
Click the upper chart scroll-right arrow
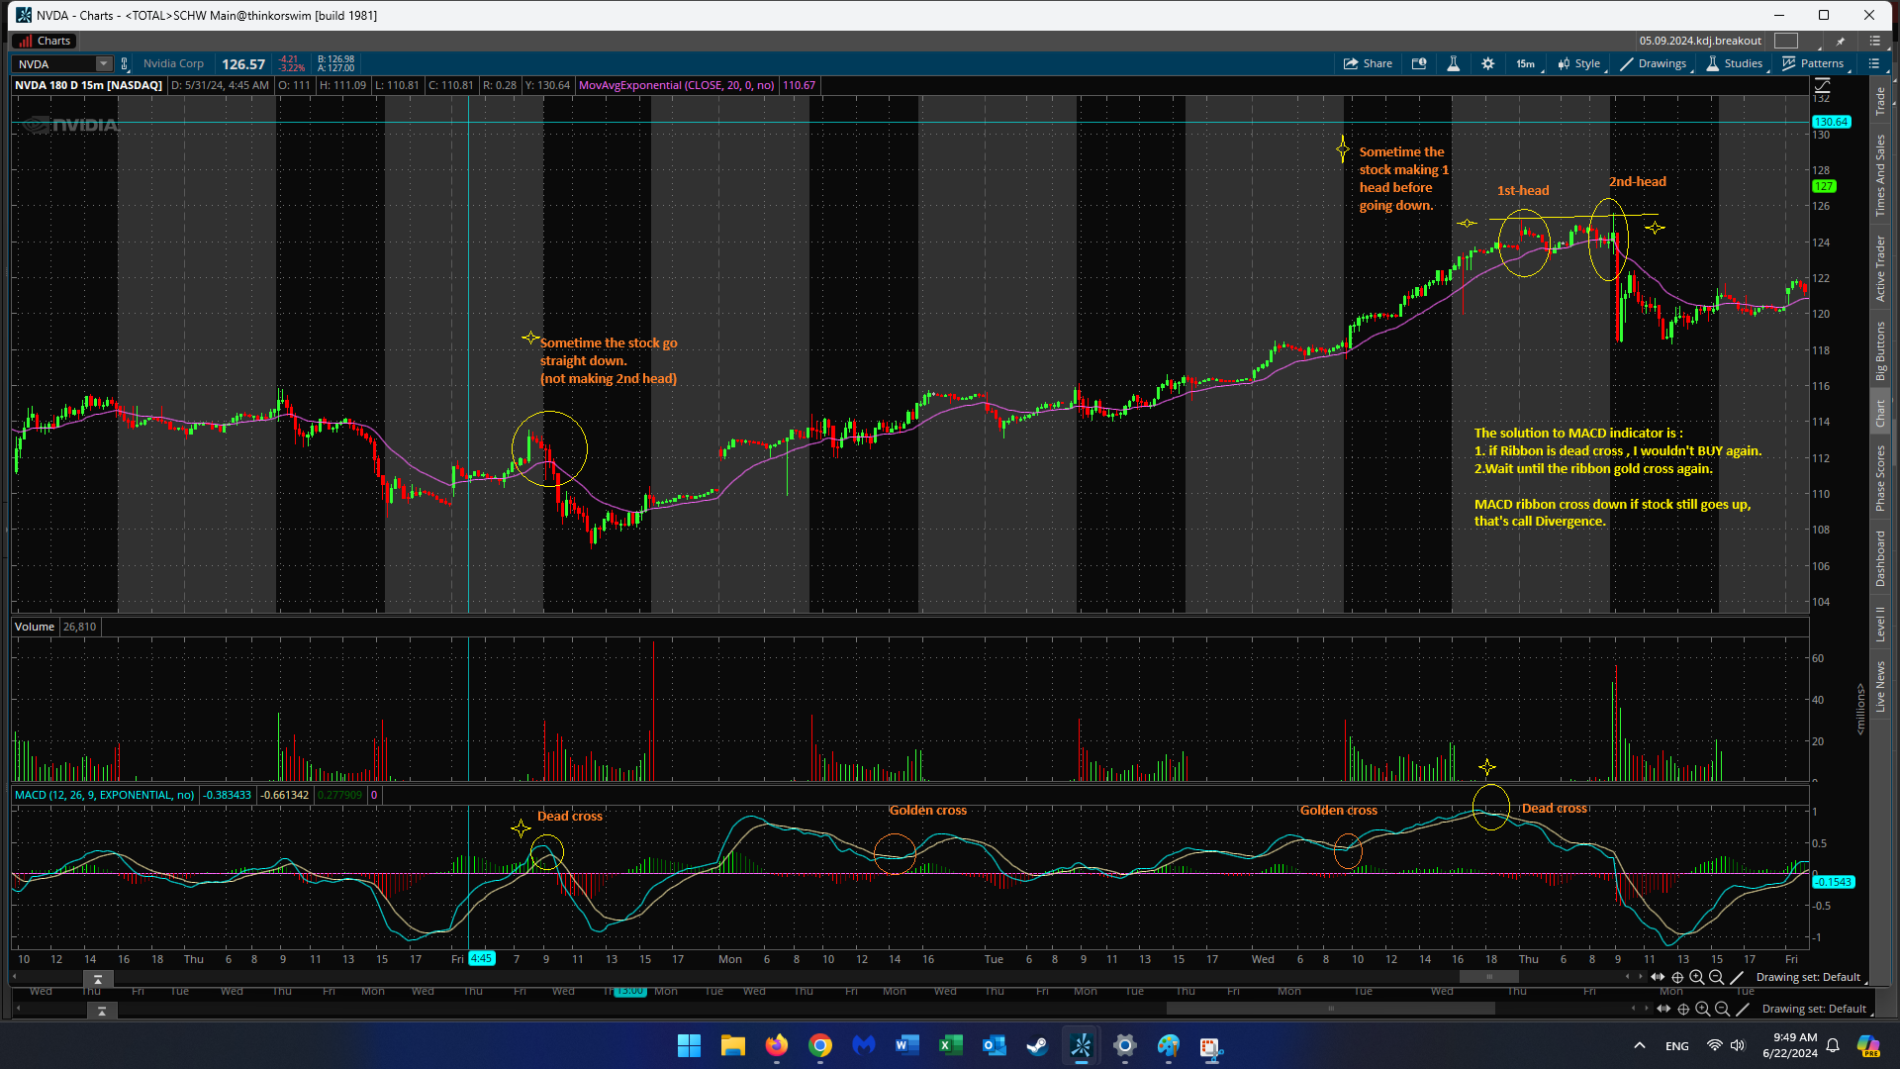pyautogui.click(x=1641, y=977)
